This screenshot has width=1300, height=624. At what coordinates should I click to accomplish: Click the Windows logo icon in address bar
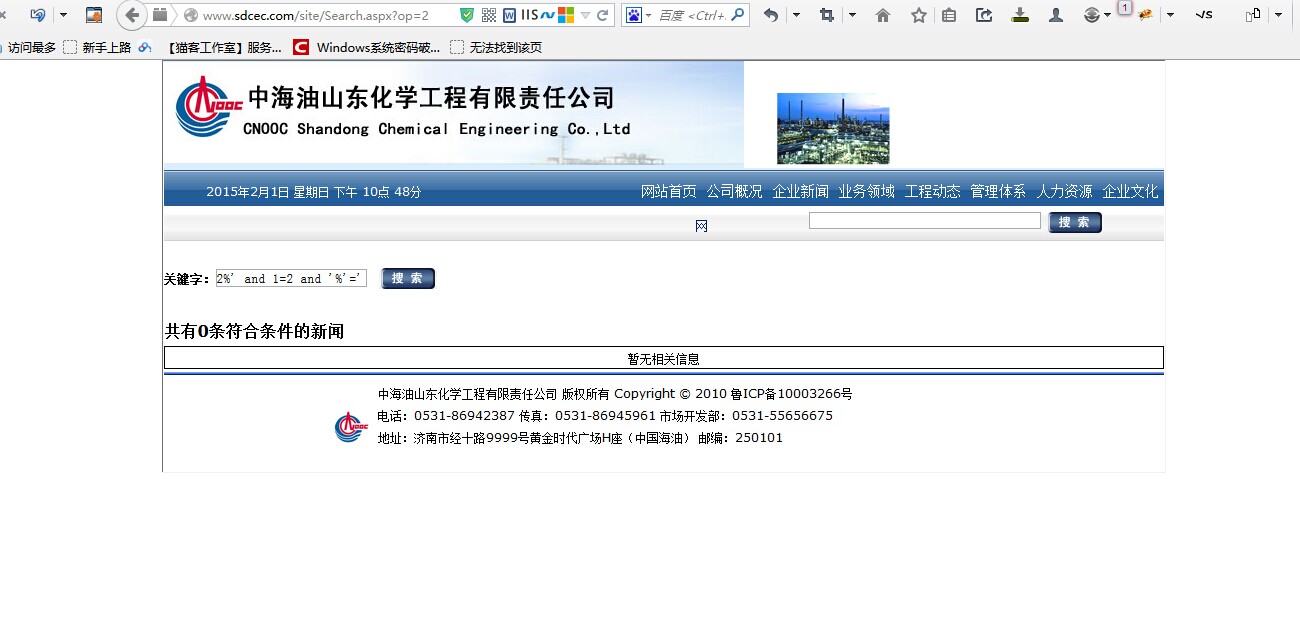click(566, 15)
